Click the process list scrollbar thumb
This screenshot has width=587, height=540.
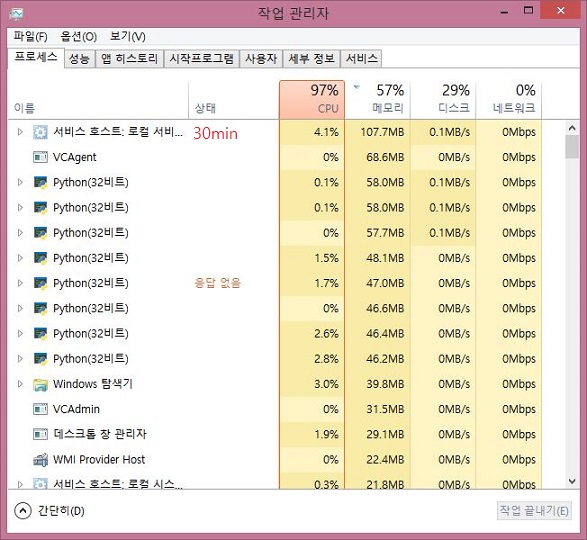[572, 147]
